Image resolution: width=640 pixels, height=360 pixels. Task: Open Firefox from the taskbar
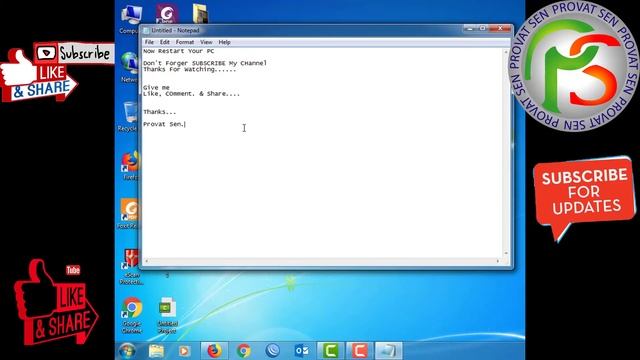(214, 351)
